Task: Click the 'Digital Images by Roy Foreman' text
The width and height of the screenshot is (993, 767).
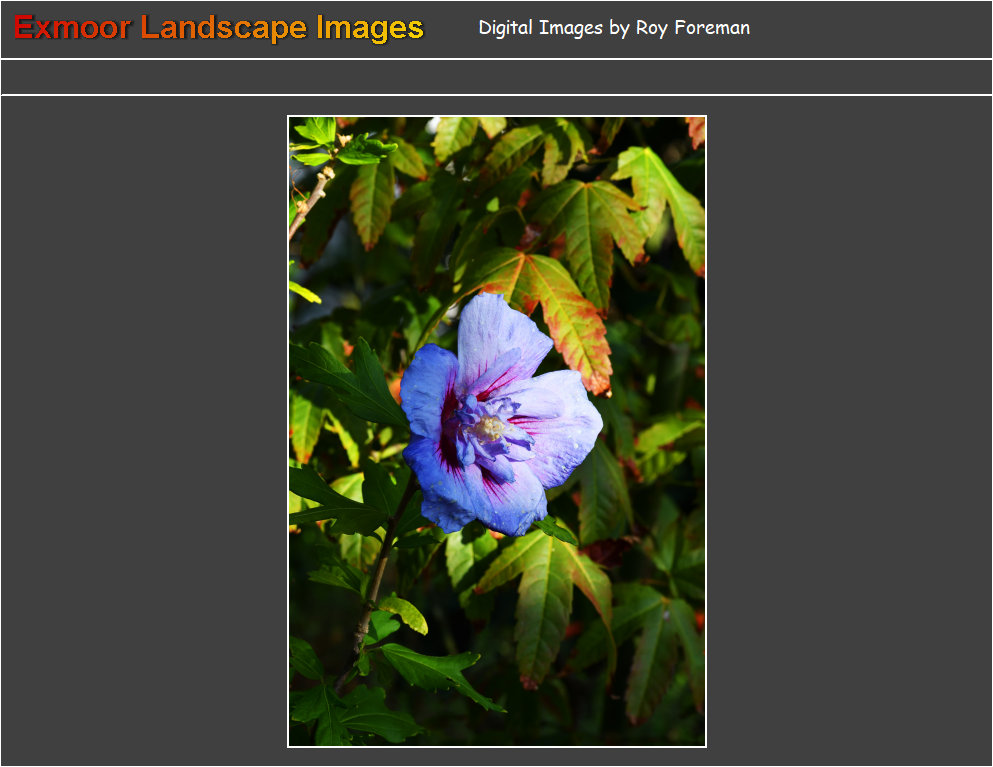Action: tap(613, 28)
